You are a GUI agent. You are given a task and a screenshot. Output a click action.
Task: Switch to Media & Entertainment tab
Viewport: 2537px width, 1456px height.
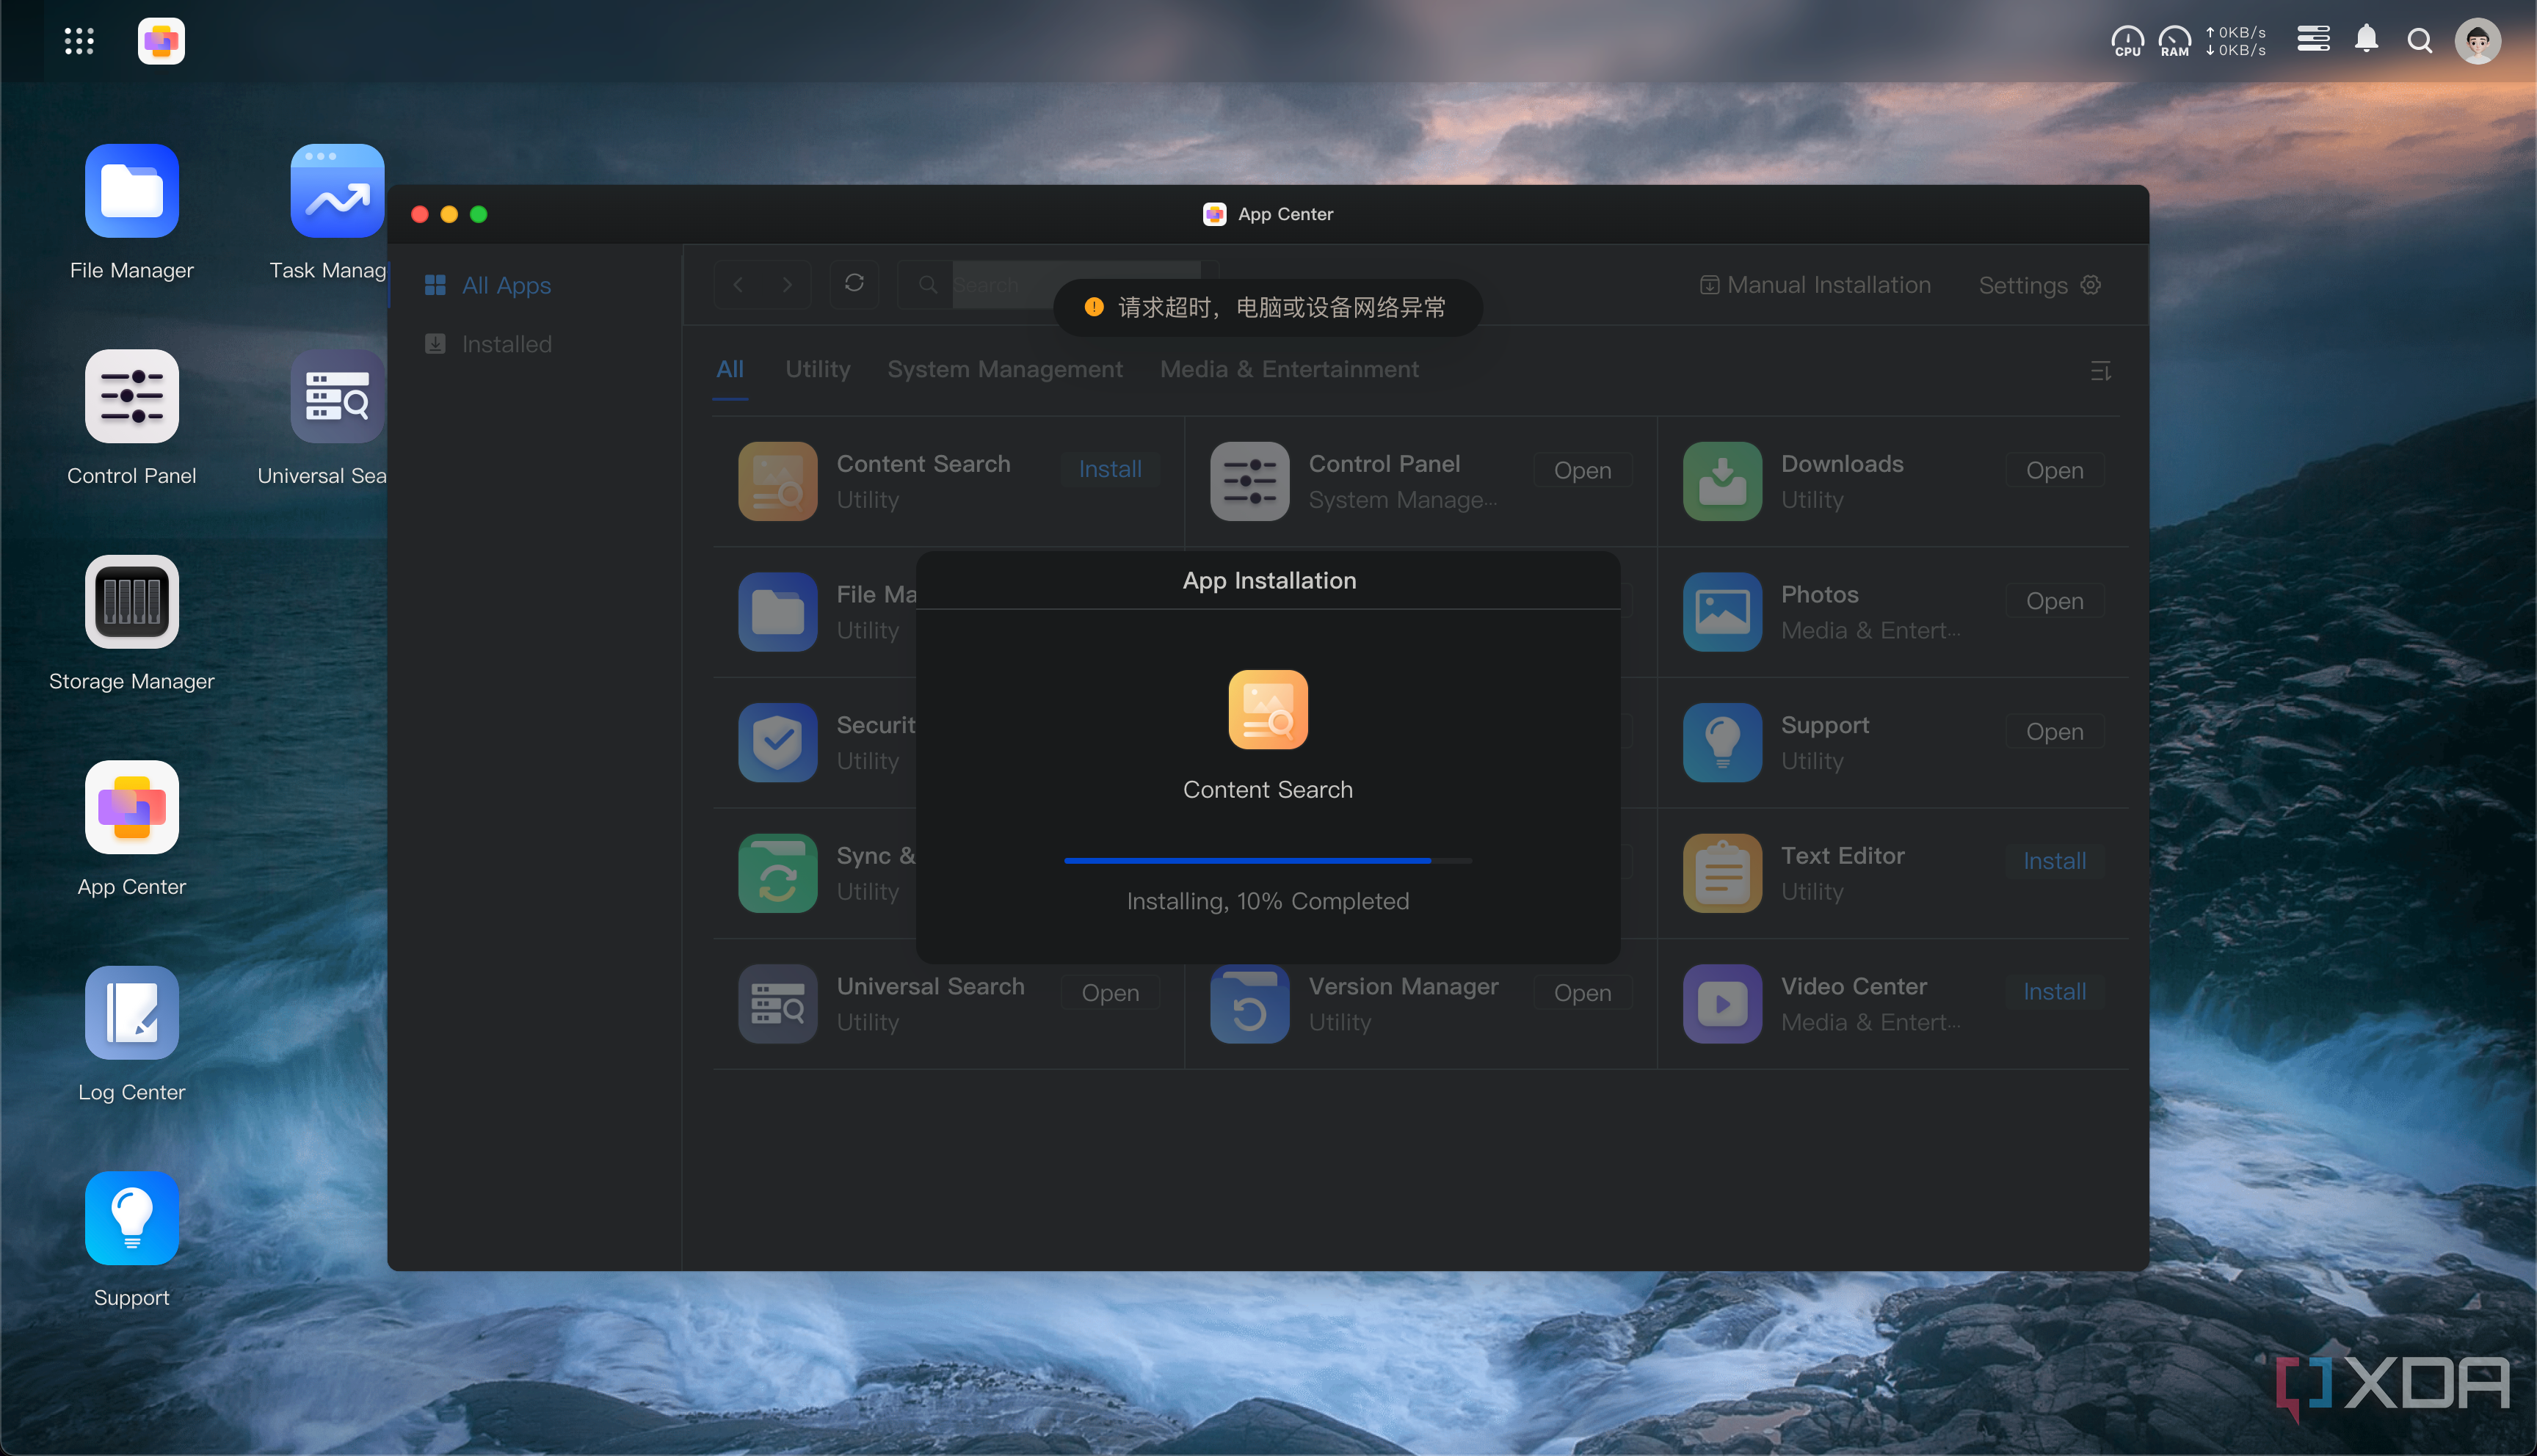point(1288,369)
